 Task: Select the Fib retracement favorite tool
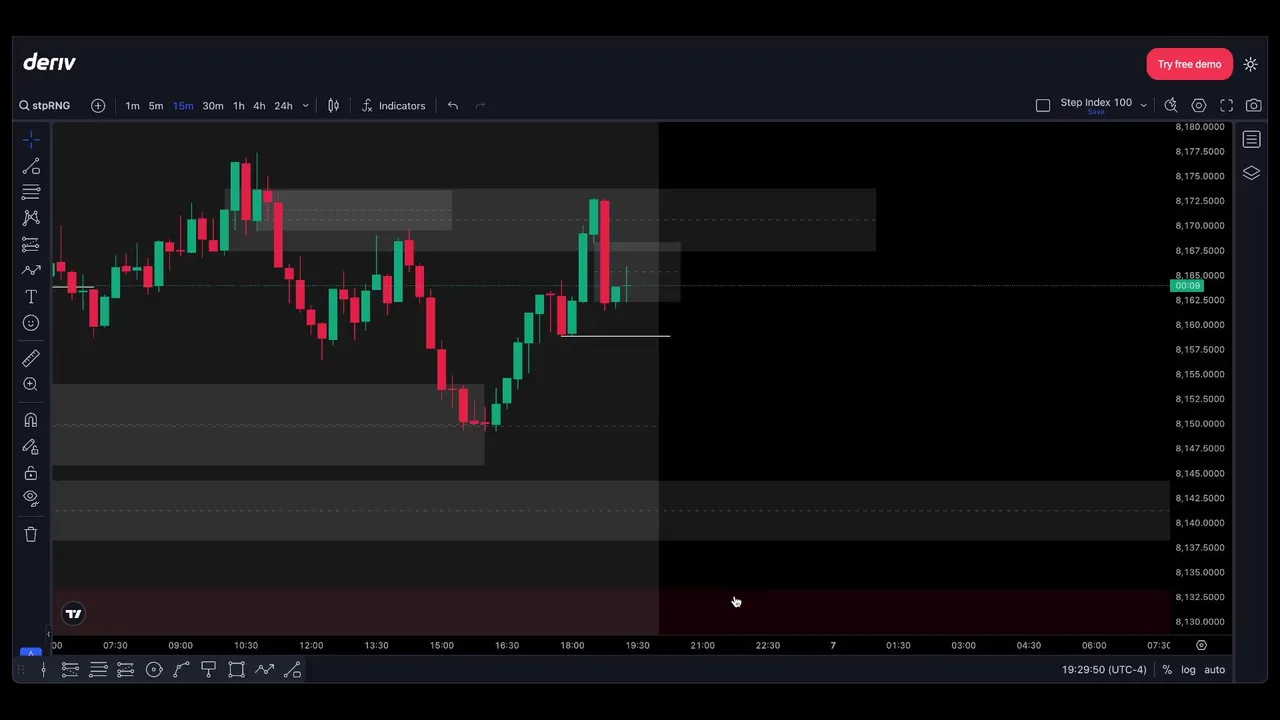click(70, 670)
